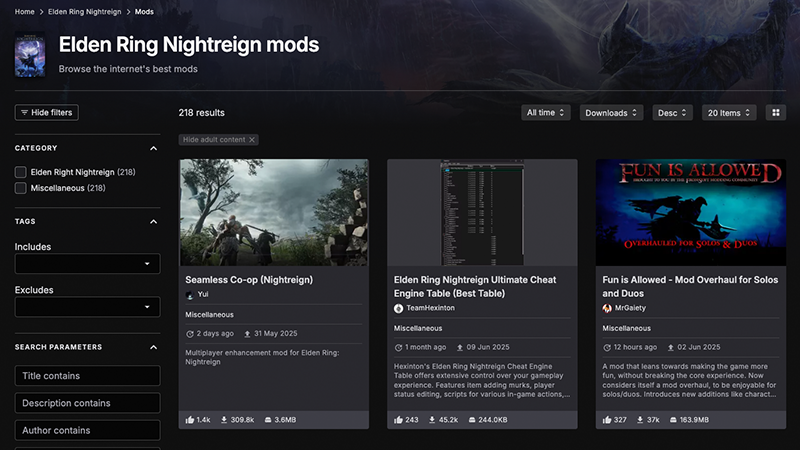
Task: Open the 'All time' period dropdown
Action: [545, 113]
